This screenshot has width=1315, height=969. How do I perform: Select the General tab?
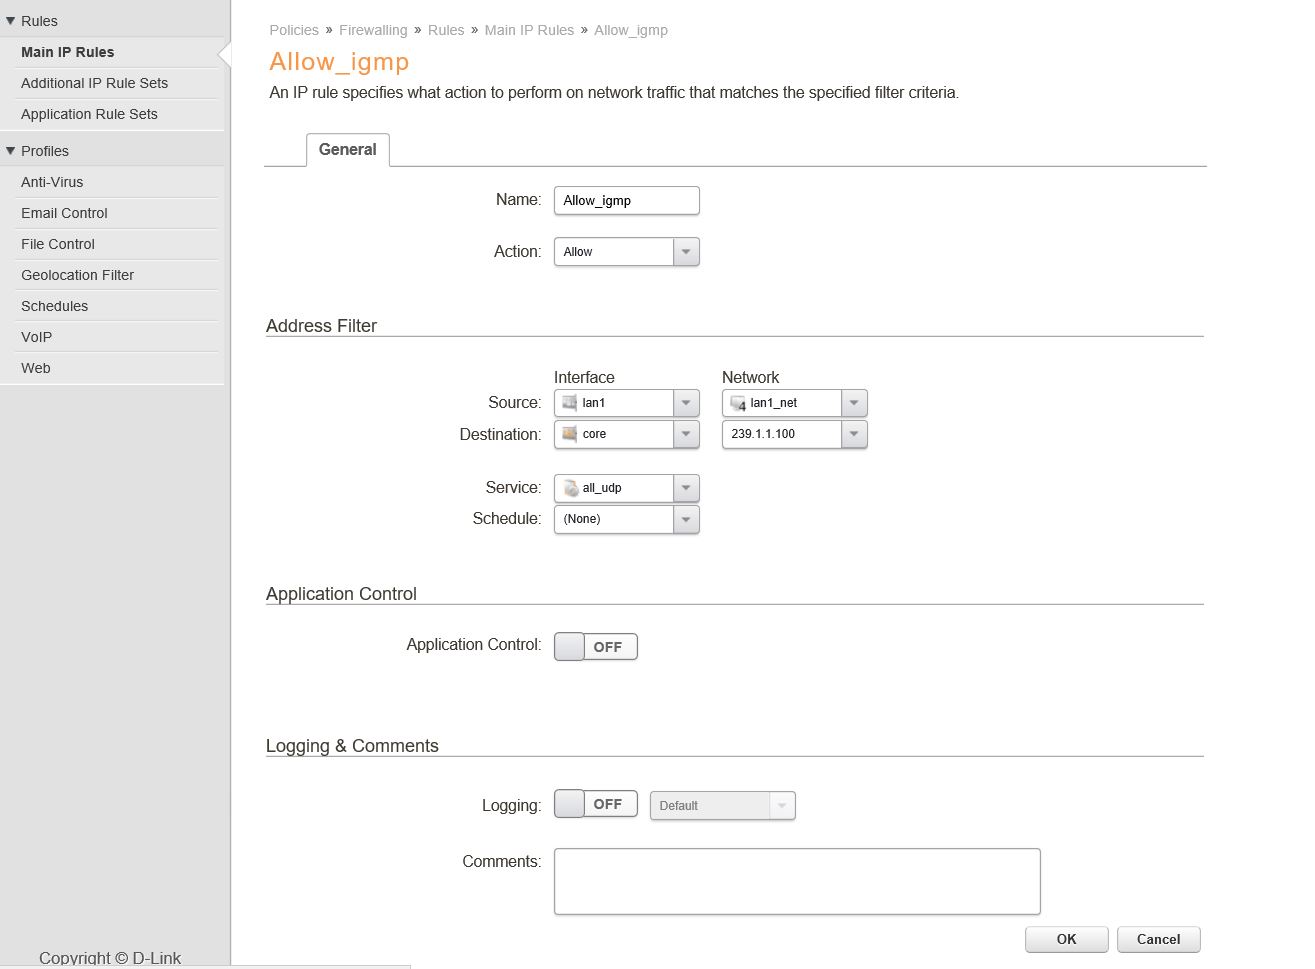tap(347, 150)
